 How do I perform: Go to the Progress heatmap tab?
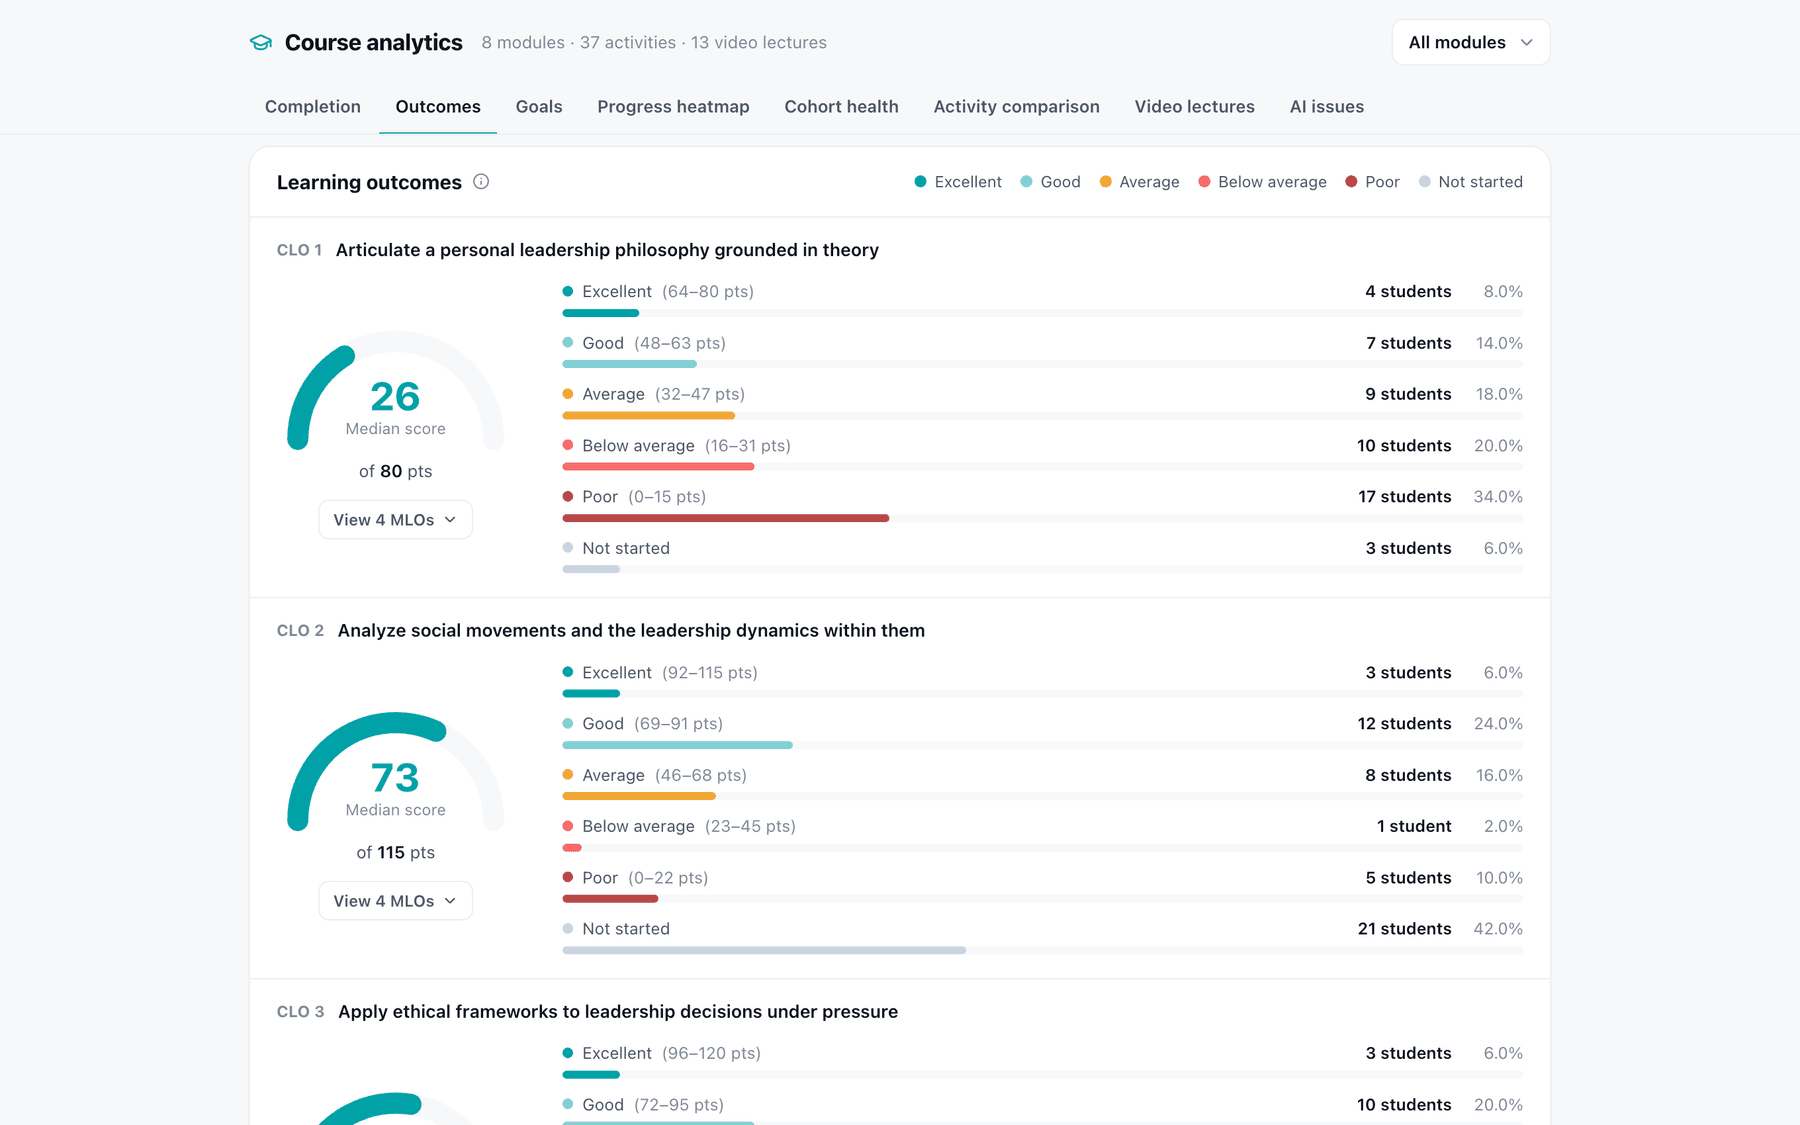tap(673, 107)
